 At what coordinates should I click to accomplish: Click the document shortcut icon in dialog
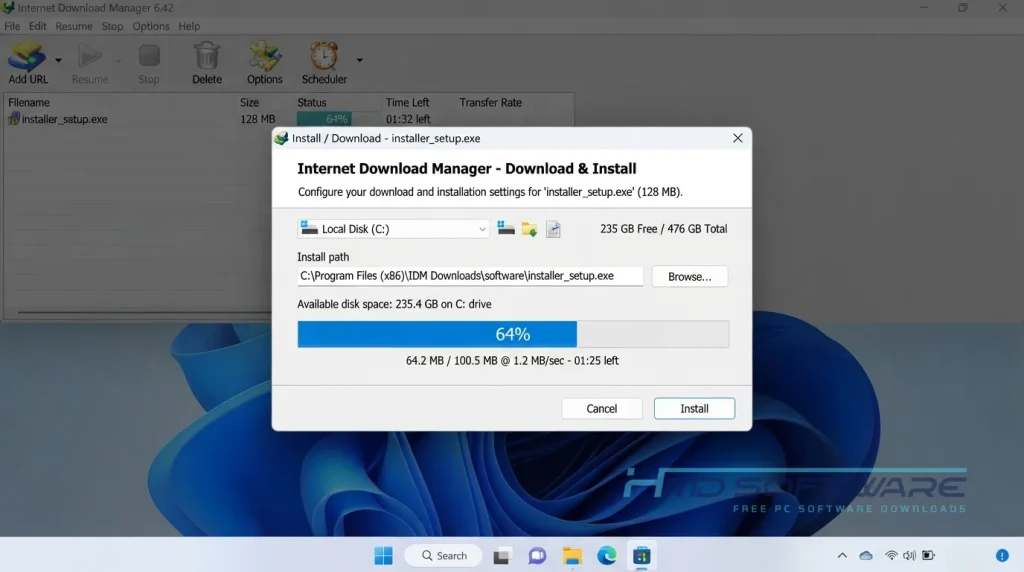[x=553, y=229]
